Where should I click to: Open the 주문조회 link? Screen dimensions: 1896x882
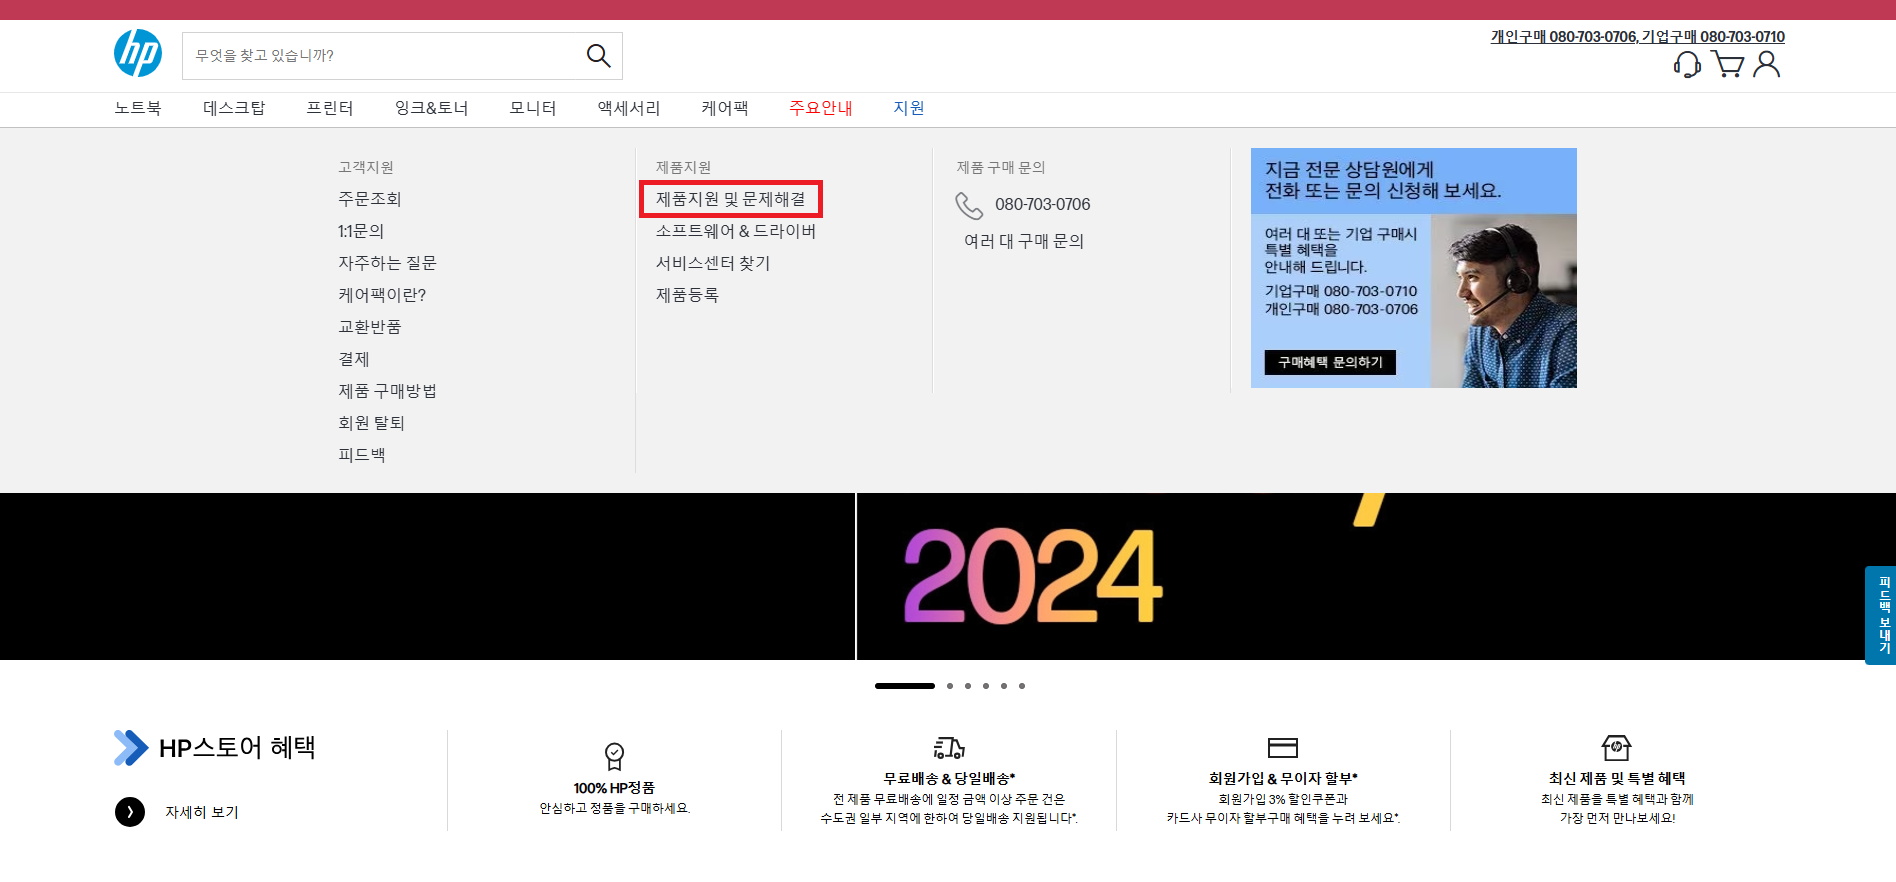(370, 199)
